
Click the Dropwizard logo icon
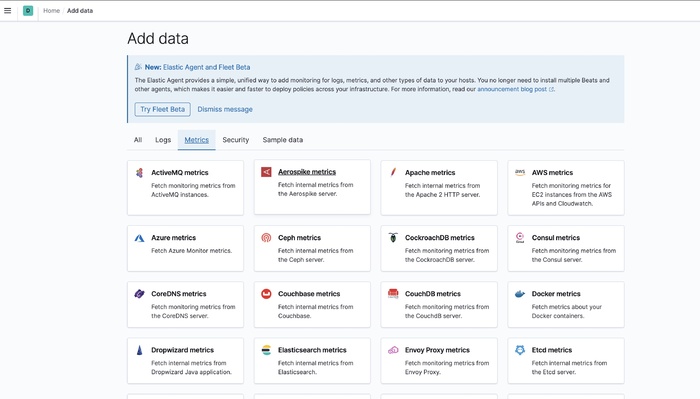(139, 350)
